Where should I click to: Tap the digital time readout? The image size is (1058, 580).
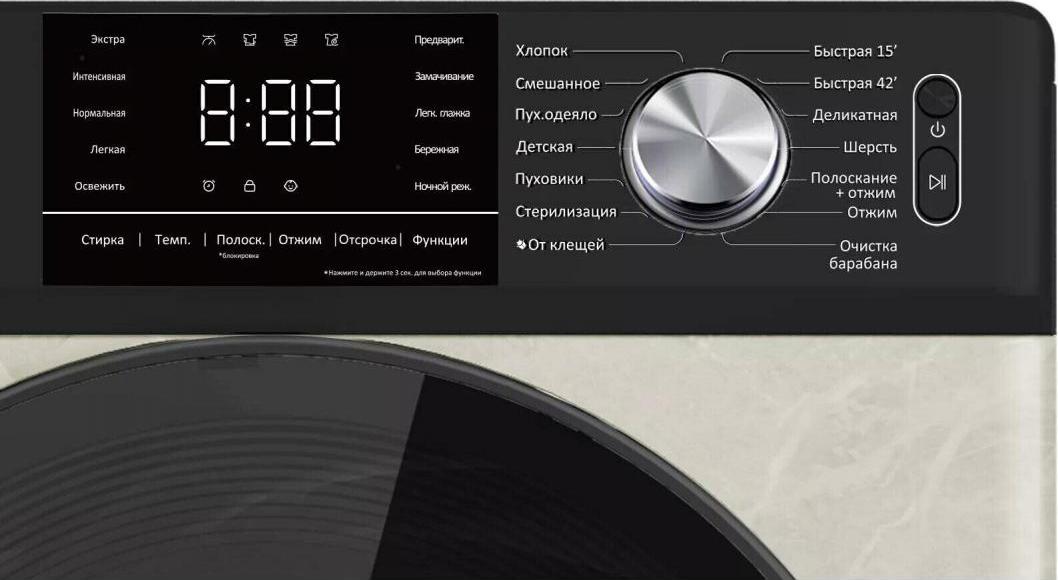(270, 113)
